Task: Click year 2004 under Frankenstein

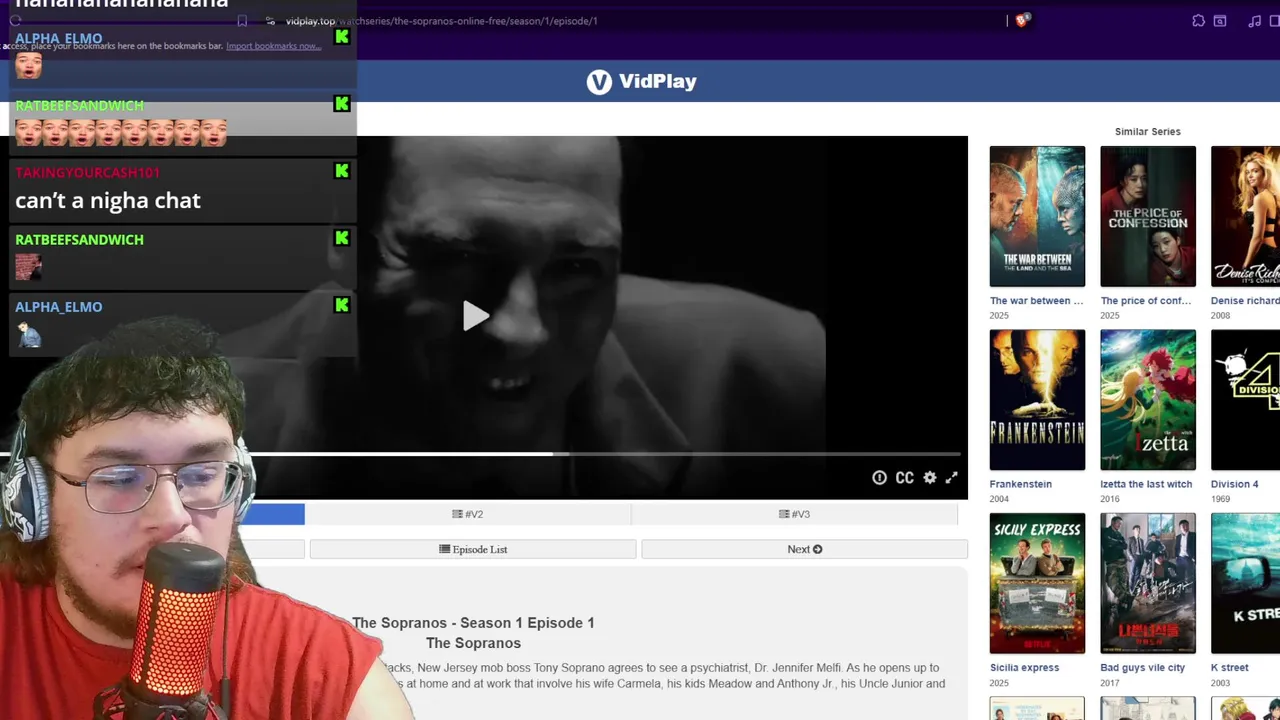Action: 999,499
